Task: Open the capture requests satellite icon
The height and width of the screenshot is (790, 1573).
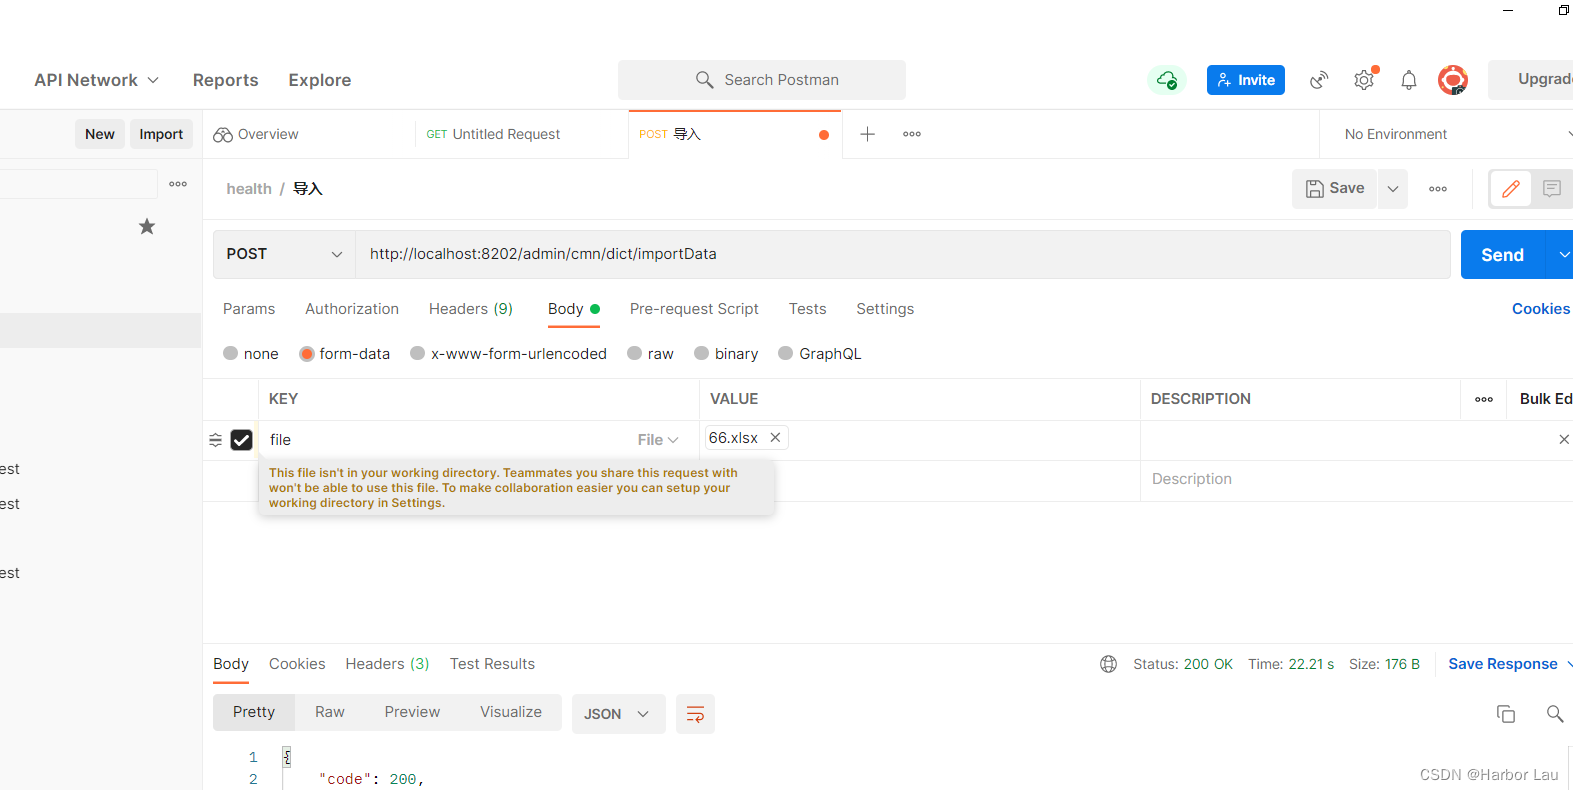Action: click(1319, 80)
